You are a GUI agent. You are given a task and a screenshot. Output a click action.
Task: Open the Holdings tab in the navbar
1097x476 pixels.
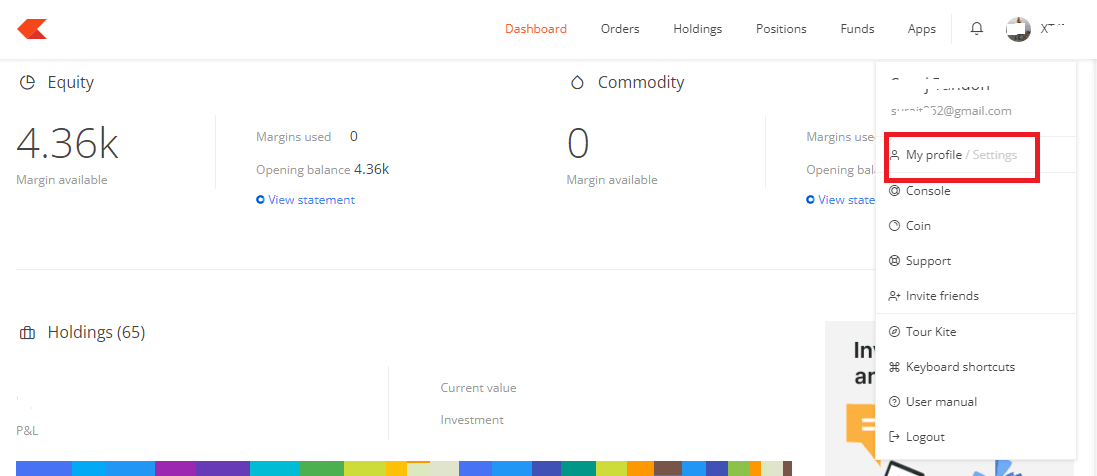pos(697,29)
